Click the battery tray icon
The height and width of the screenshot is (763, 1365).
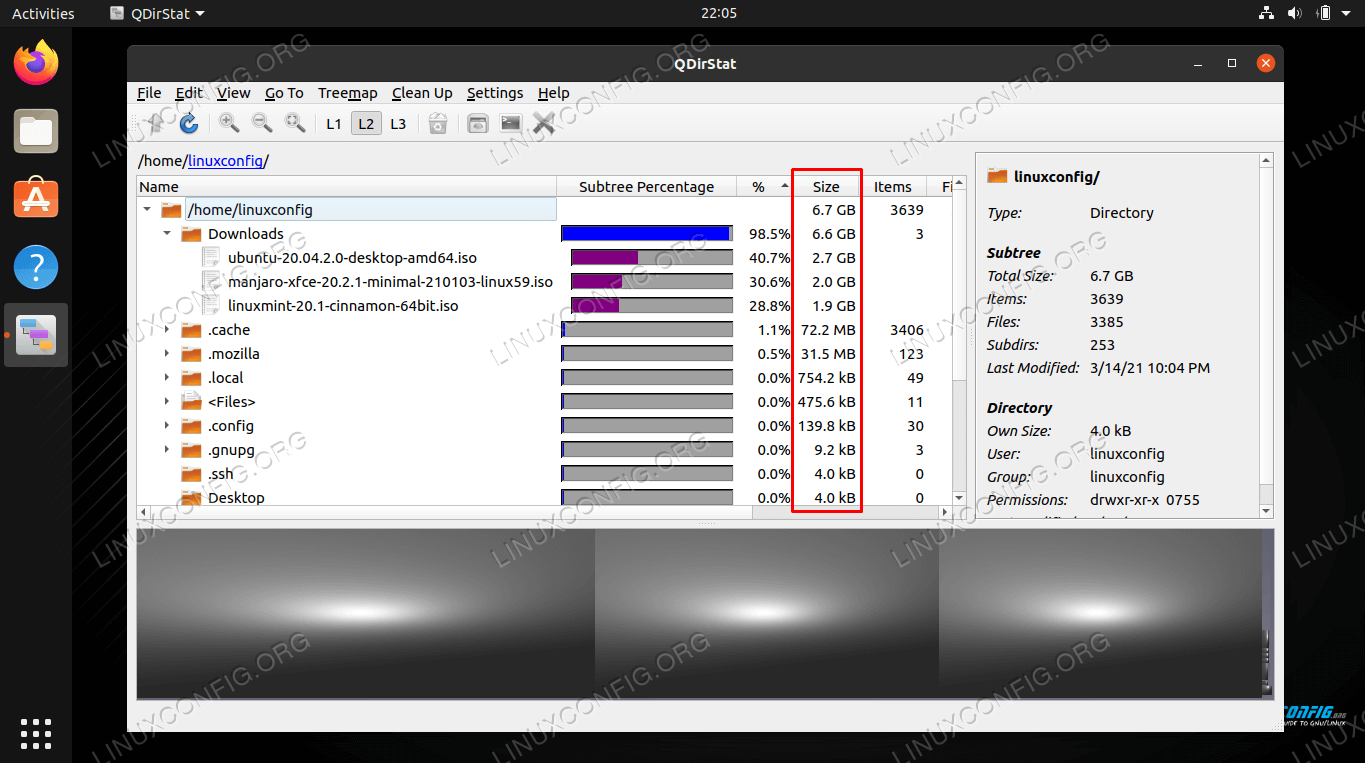[x=1324, y=13]
